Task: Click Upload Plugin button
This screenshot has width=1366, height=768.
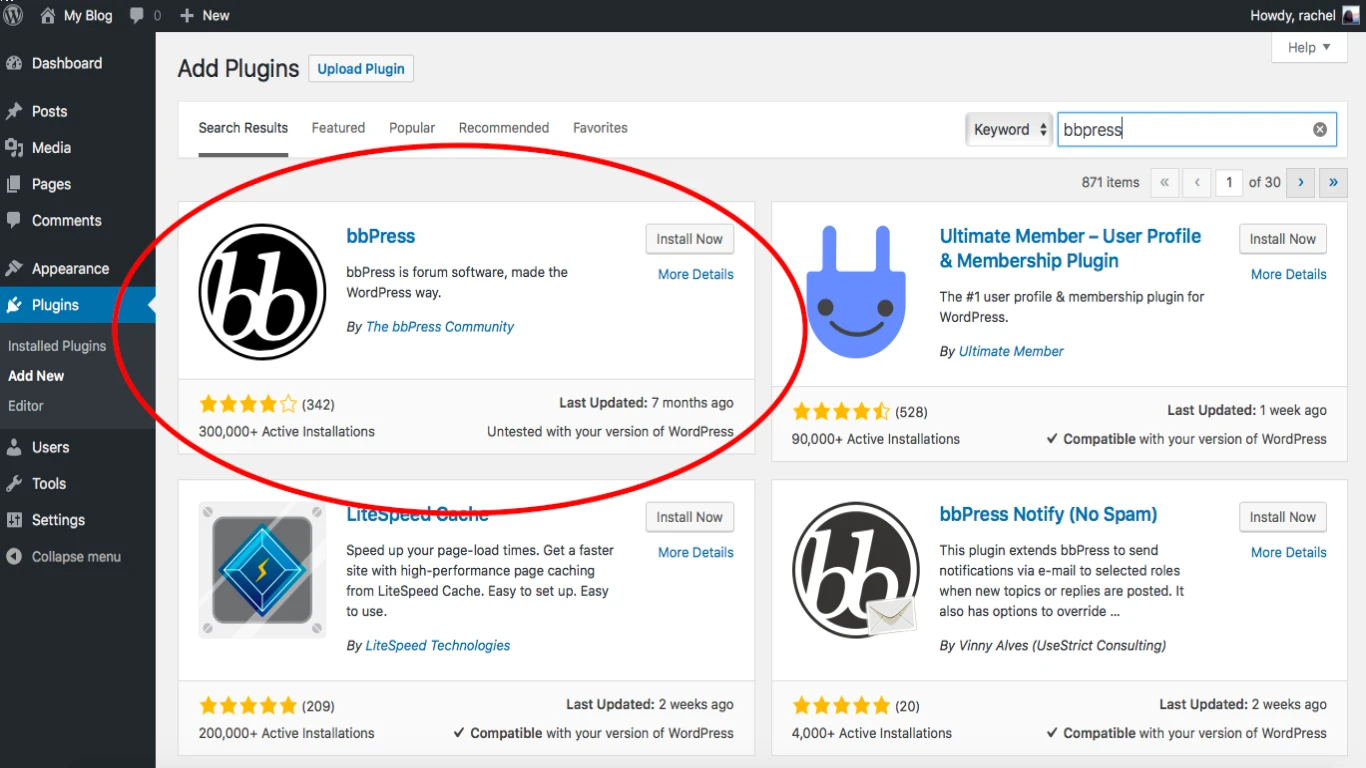Action: [x=361, y=69]
